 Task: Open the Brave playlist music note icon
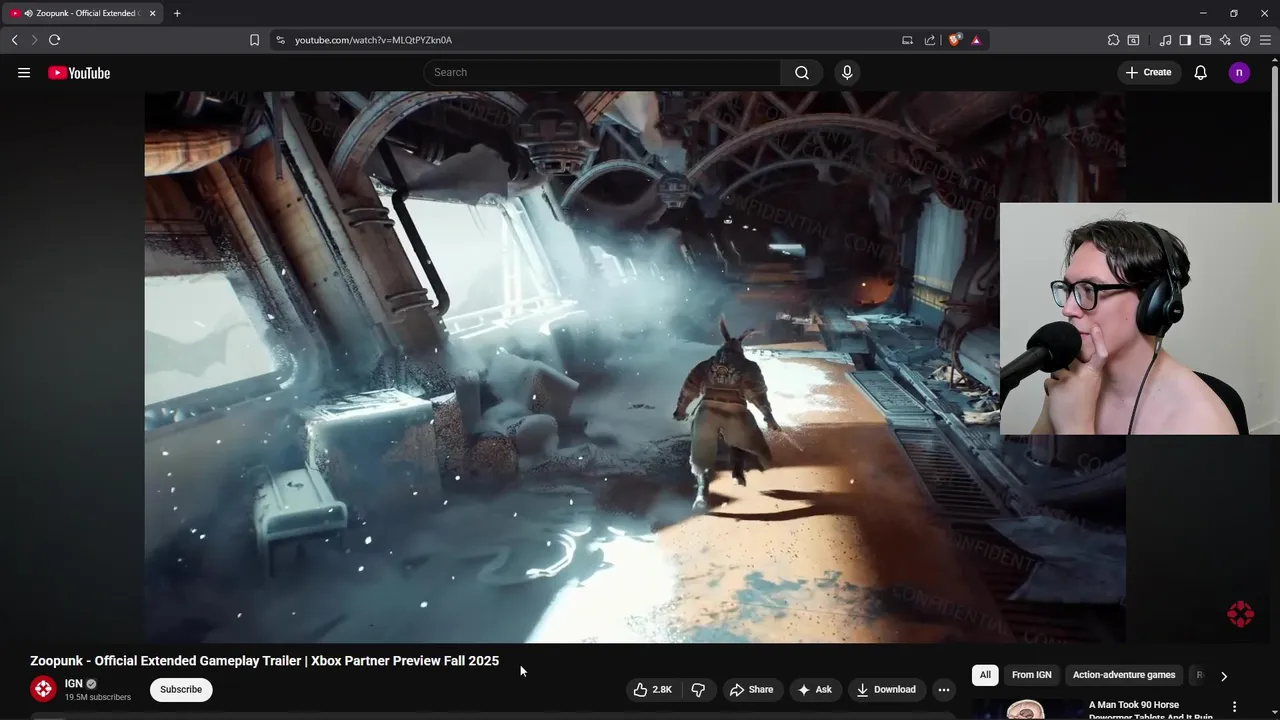click(1165, 40)
